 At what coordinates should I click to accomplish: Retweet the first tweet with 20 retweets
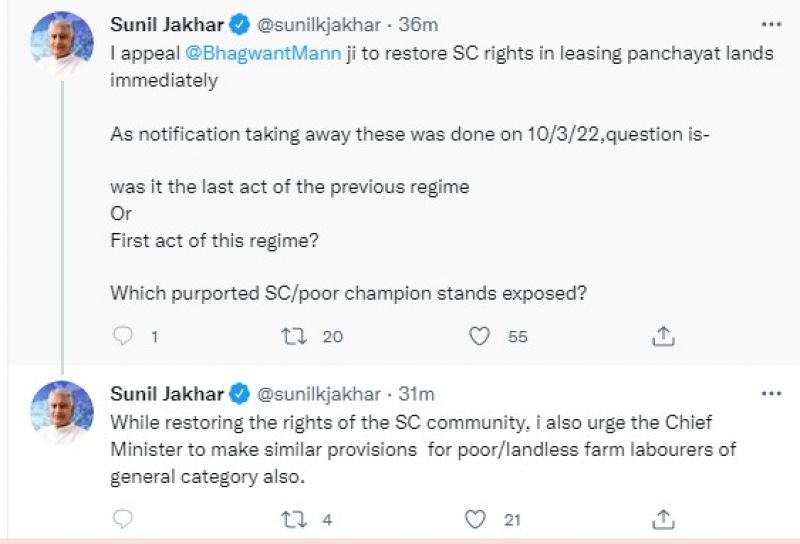(x=295, y=337)
